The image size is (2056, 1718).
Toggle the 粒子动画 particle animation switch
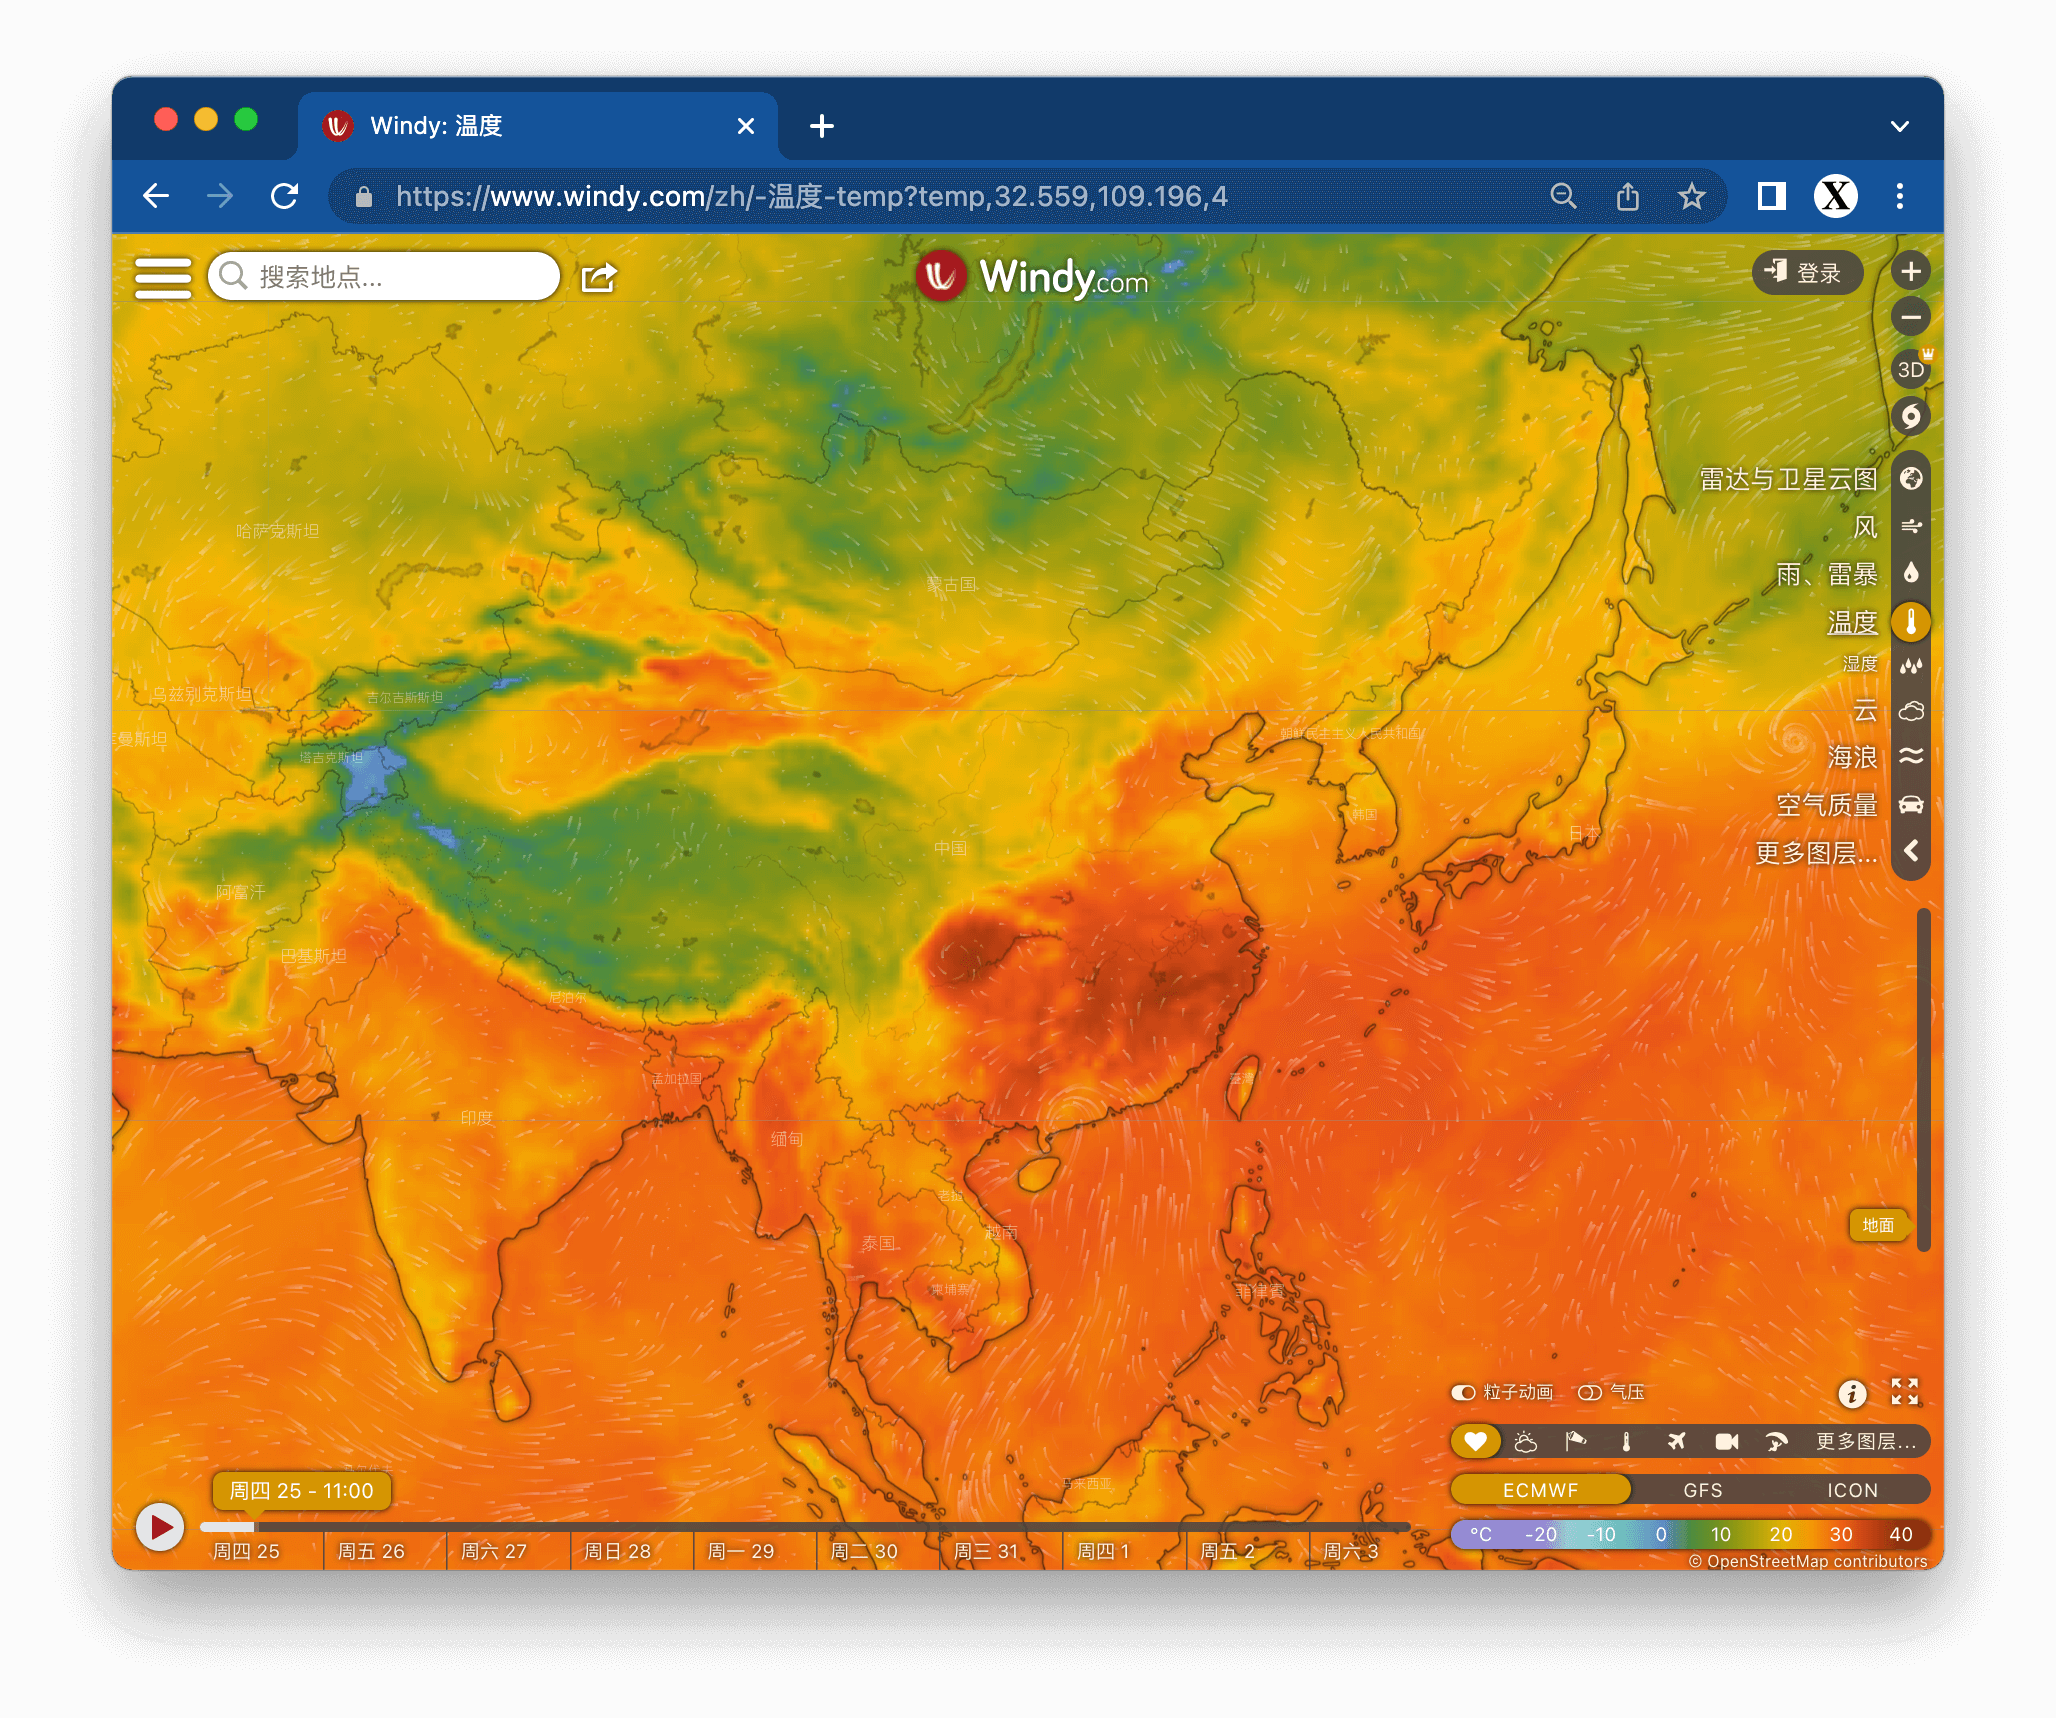point(1463,1392)
